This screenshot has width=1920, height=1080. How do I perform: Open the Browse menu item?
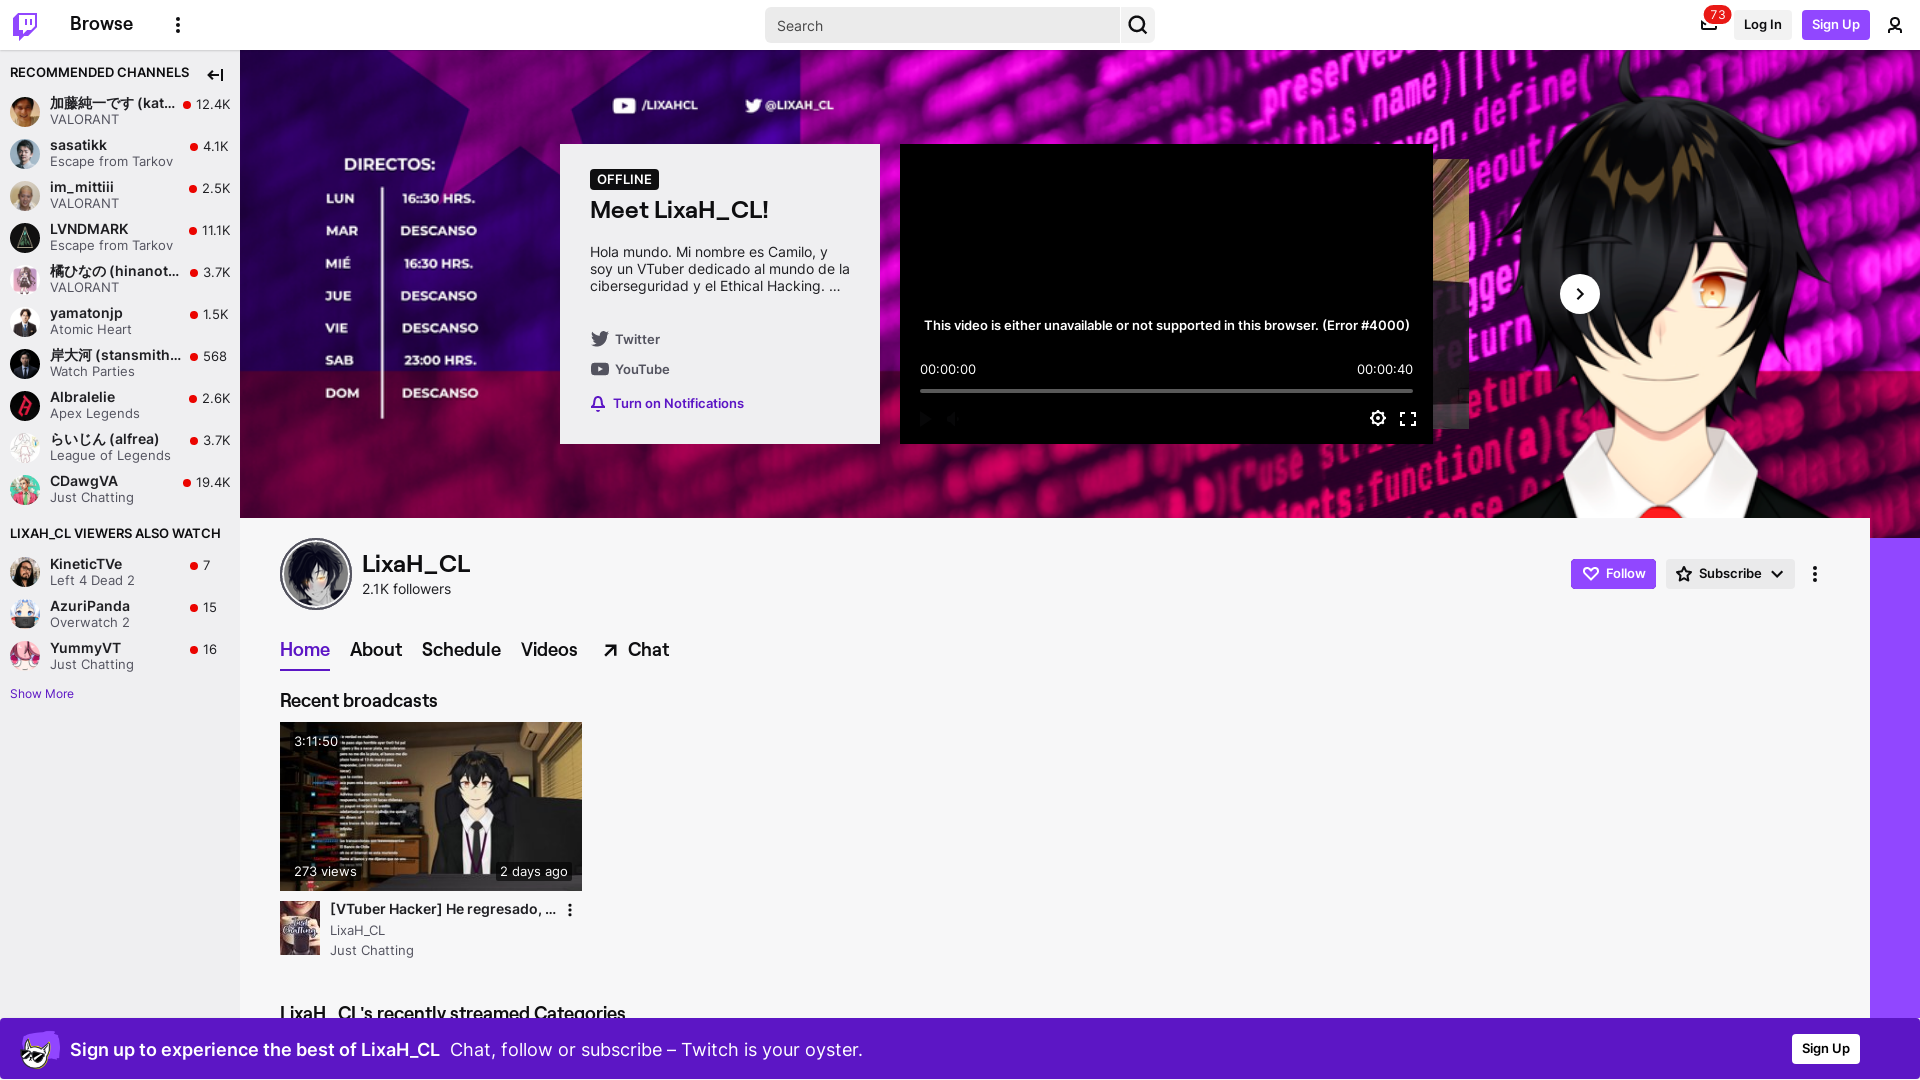coord(101,24)
